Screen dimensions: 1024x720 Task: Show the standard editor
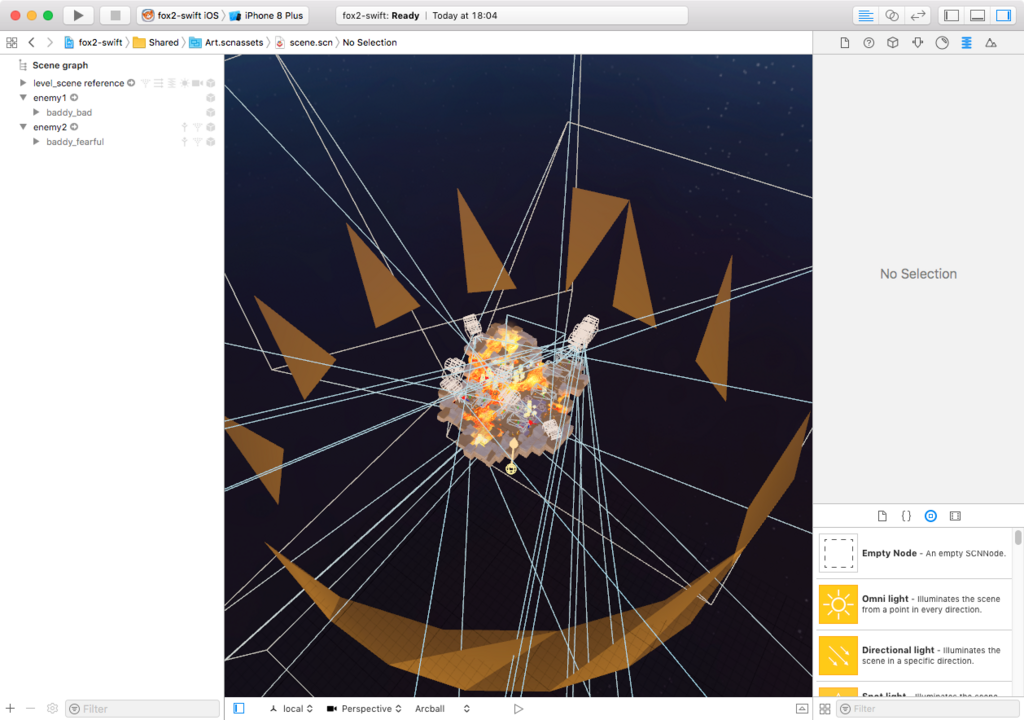[865, 15]
